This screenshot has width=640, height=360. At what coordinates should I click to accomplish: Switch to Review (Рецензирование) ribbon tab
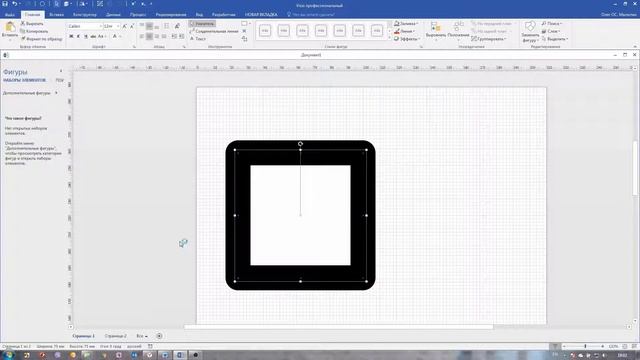[171, 14]
